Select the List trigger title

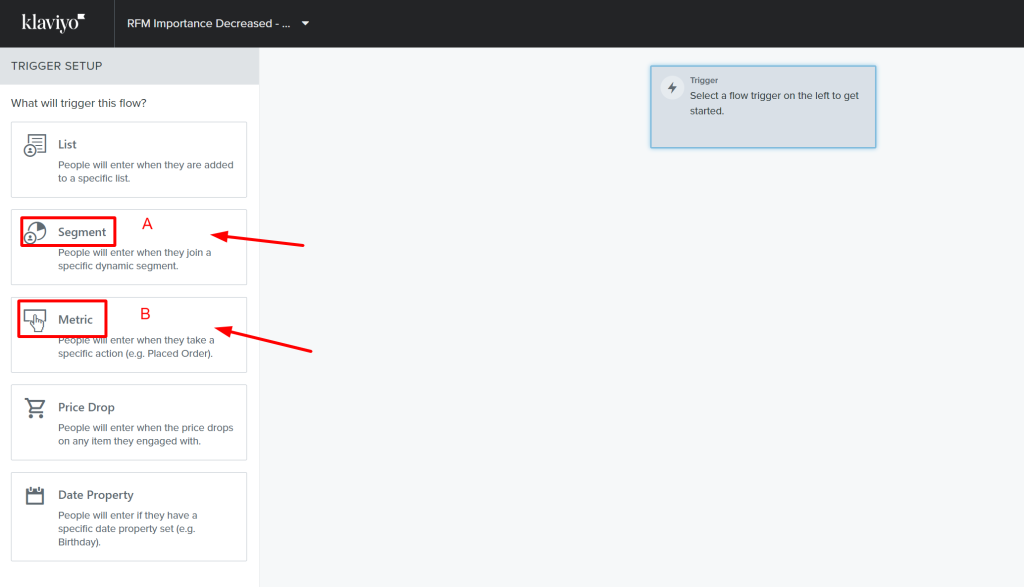(67, 145)
